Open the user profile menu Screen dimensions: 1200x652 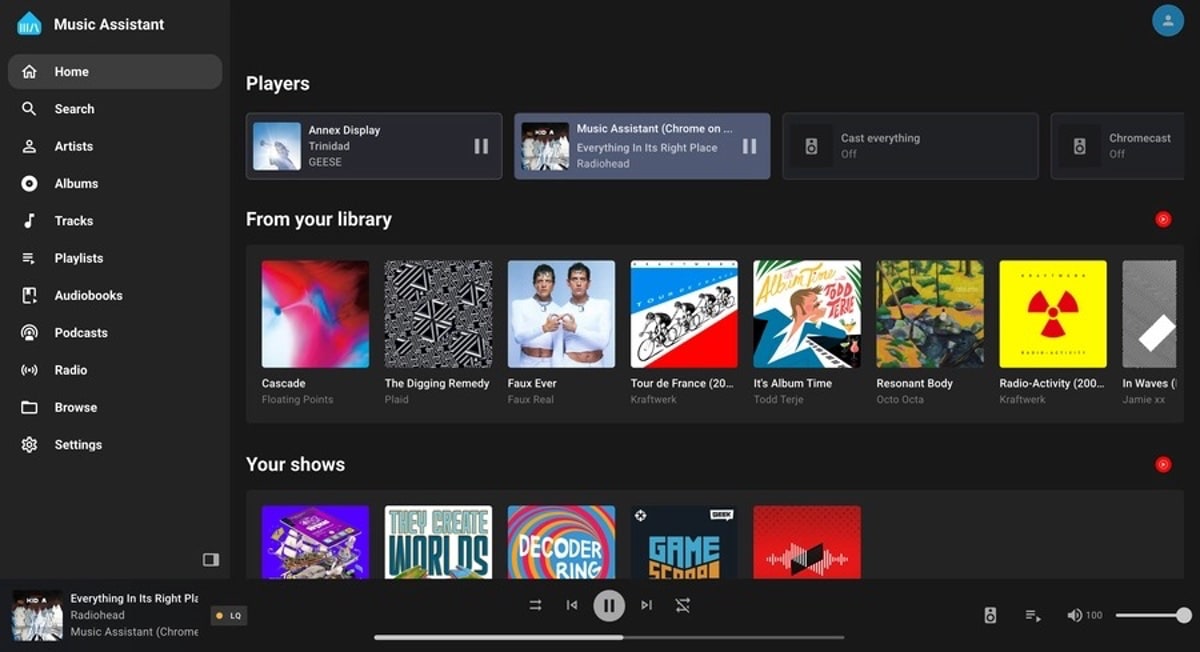[x=1167, y=20]
